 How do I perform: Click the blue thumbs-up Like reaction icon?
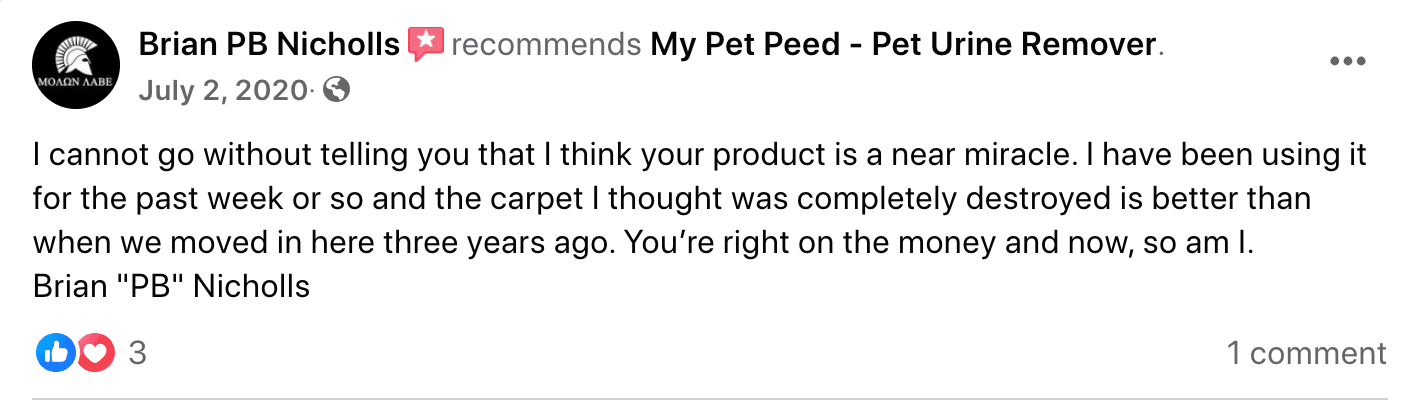pos(55,353)
